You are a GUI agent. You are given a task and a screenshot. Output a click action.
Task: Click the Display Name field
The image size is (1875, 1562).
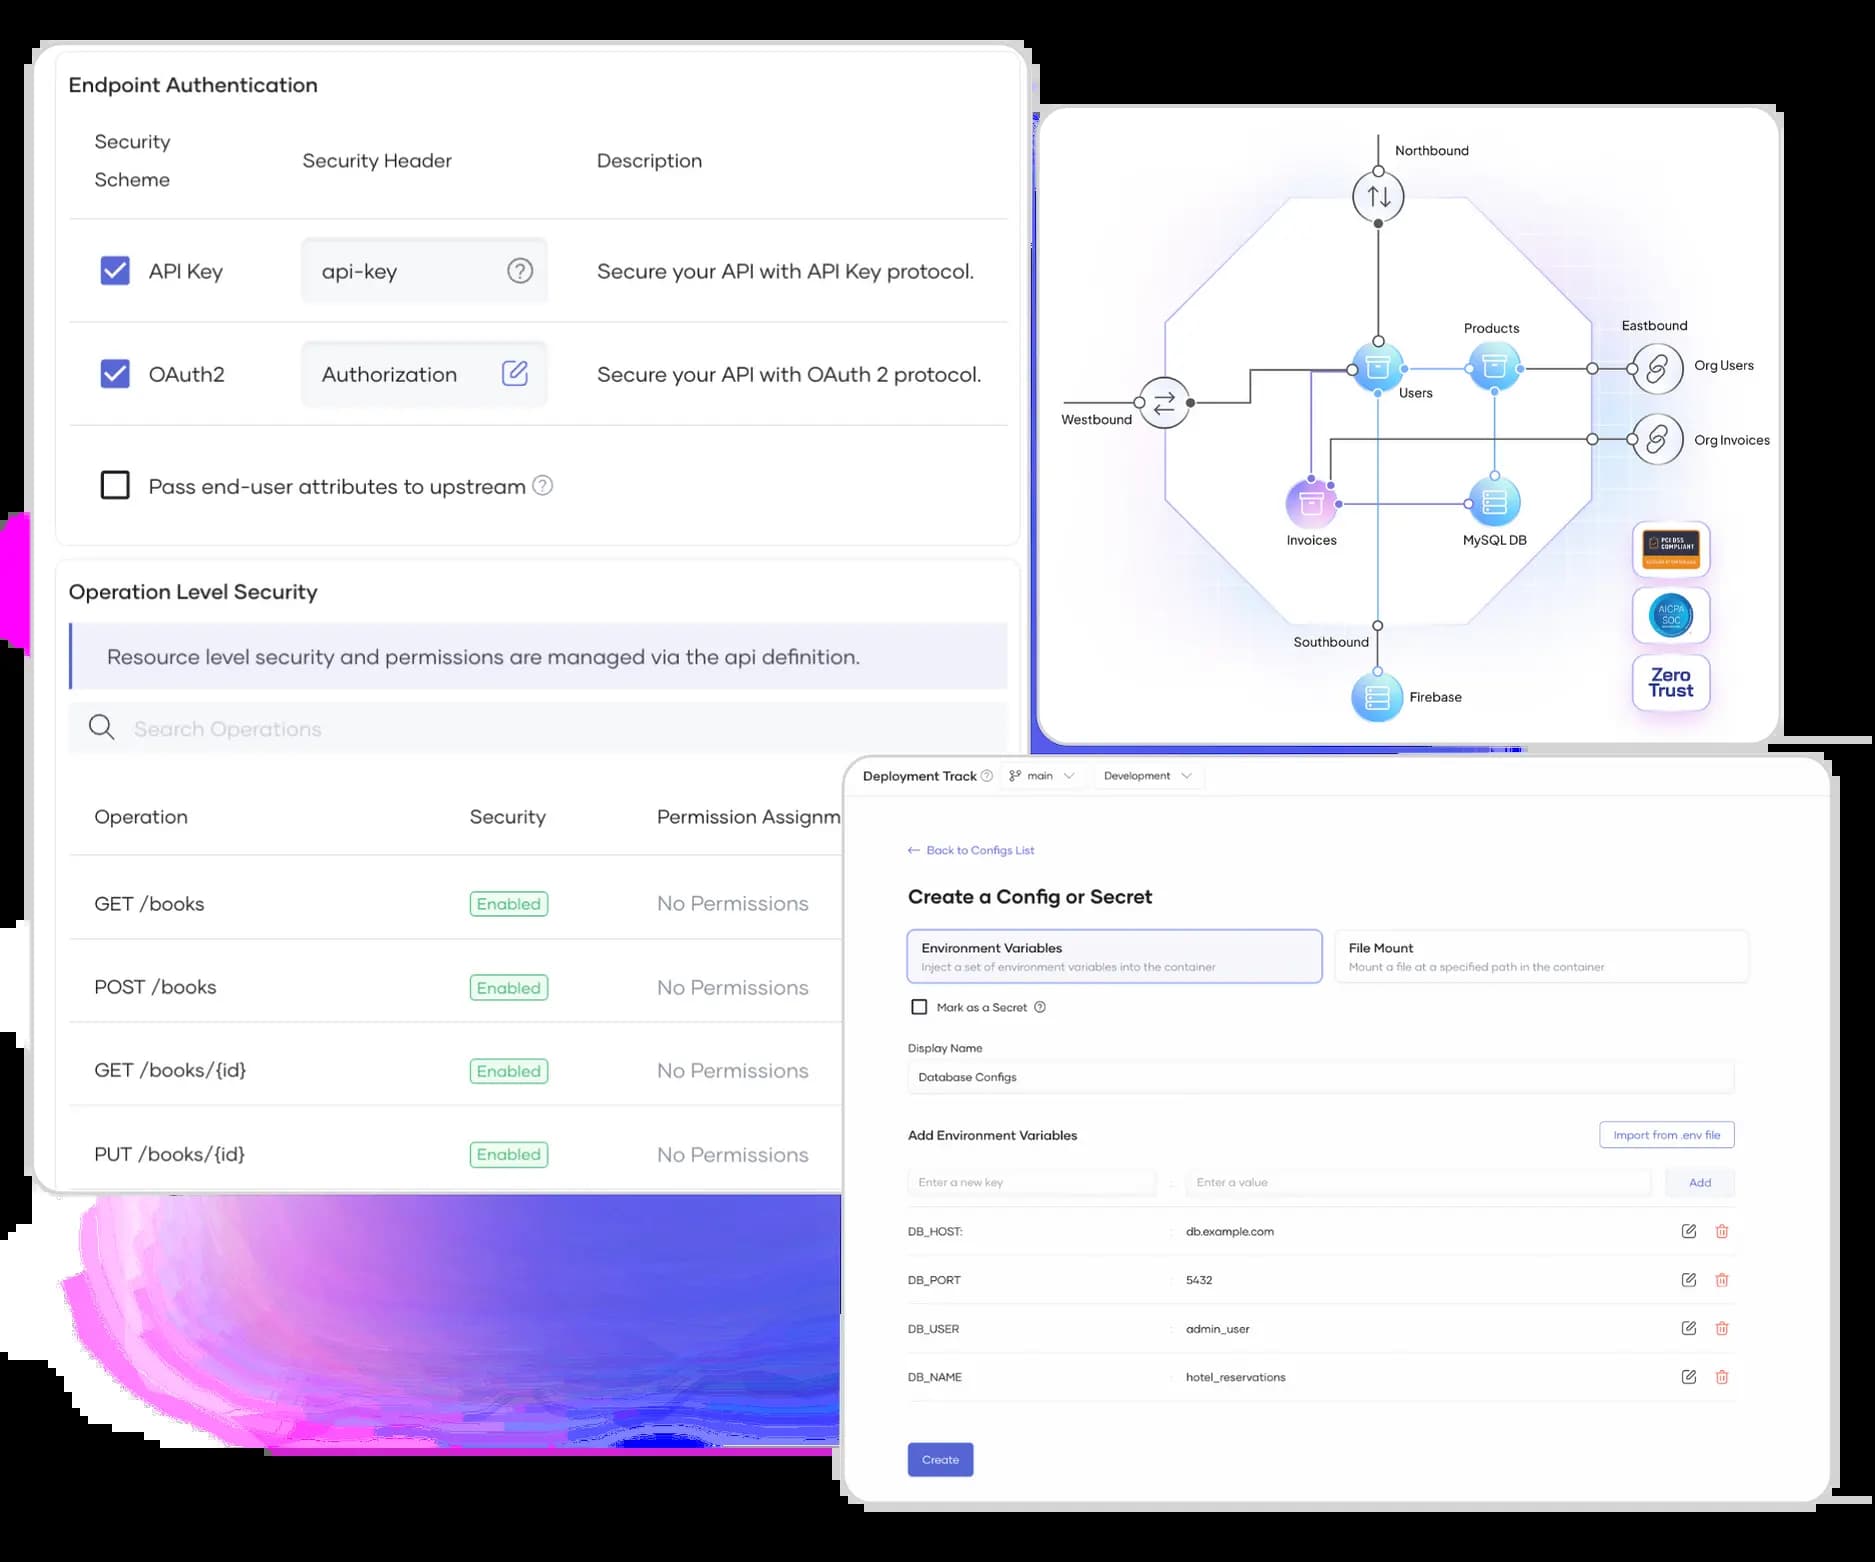(x=1320, y=1077)
